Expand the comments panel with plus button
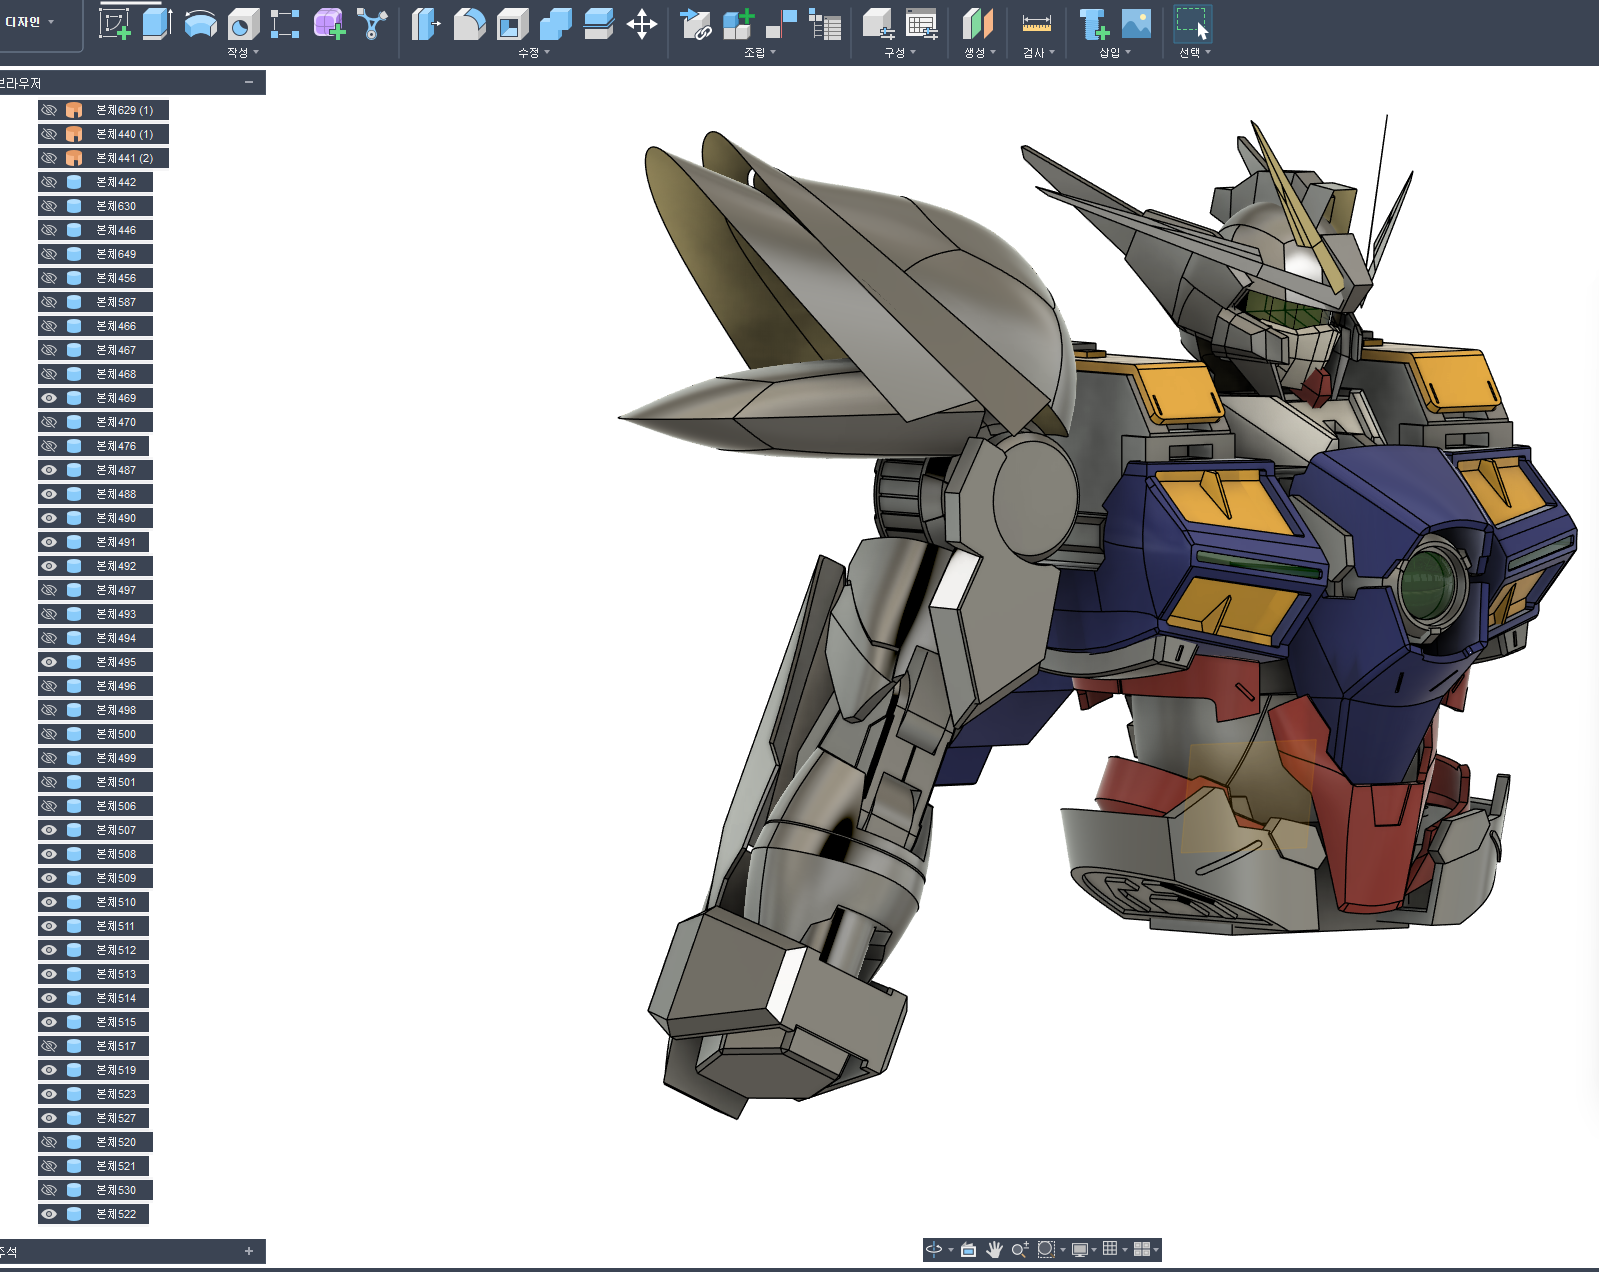The height and width of the screenshot is (1272, 1599). pos(249,1251)
